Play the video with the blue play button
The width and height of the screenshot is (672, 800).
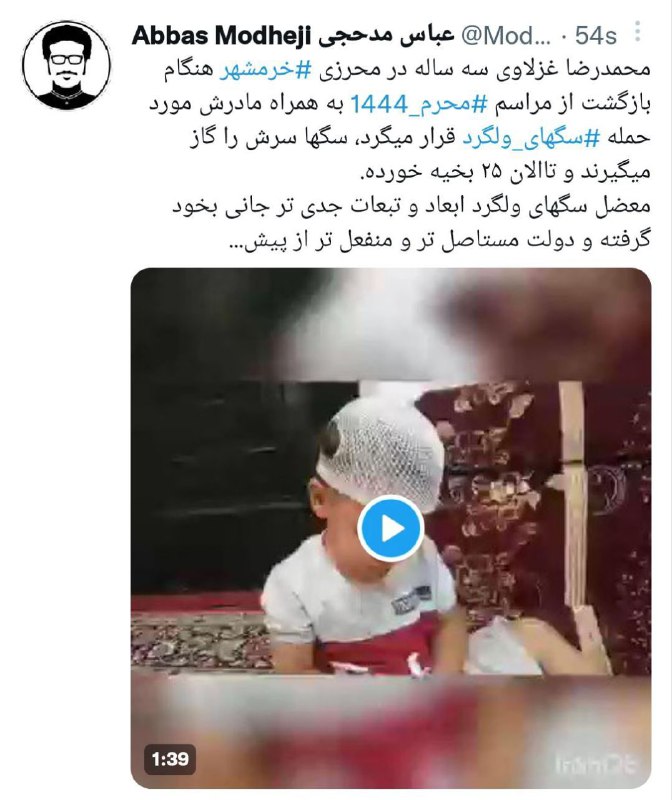click(x=391, y=529)
